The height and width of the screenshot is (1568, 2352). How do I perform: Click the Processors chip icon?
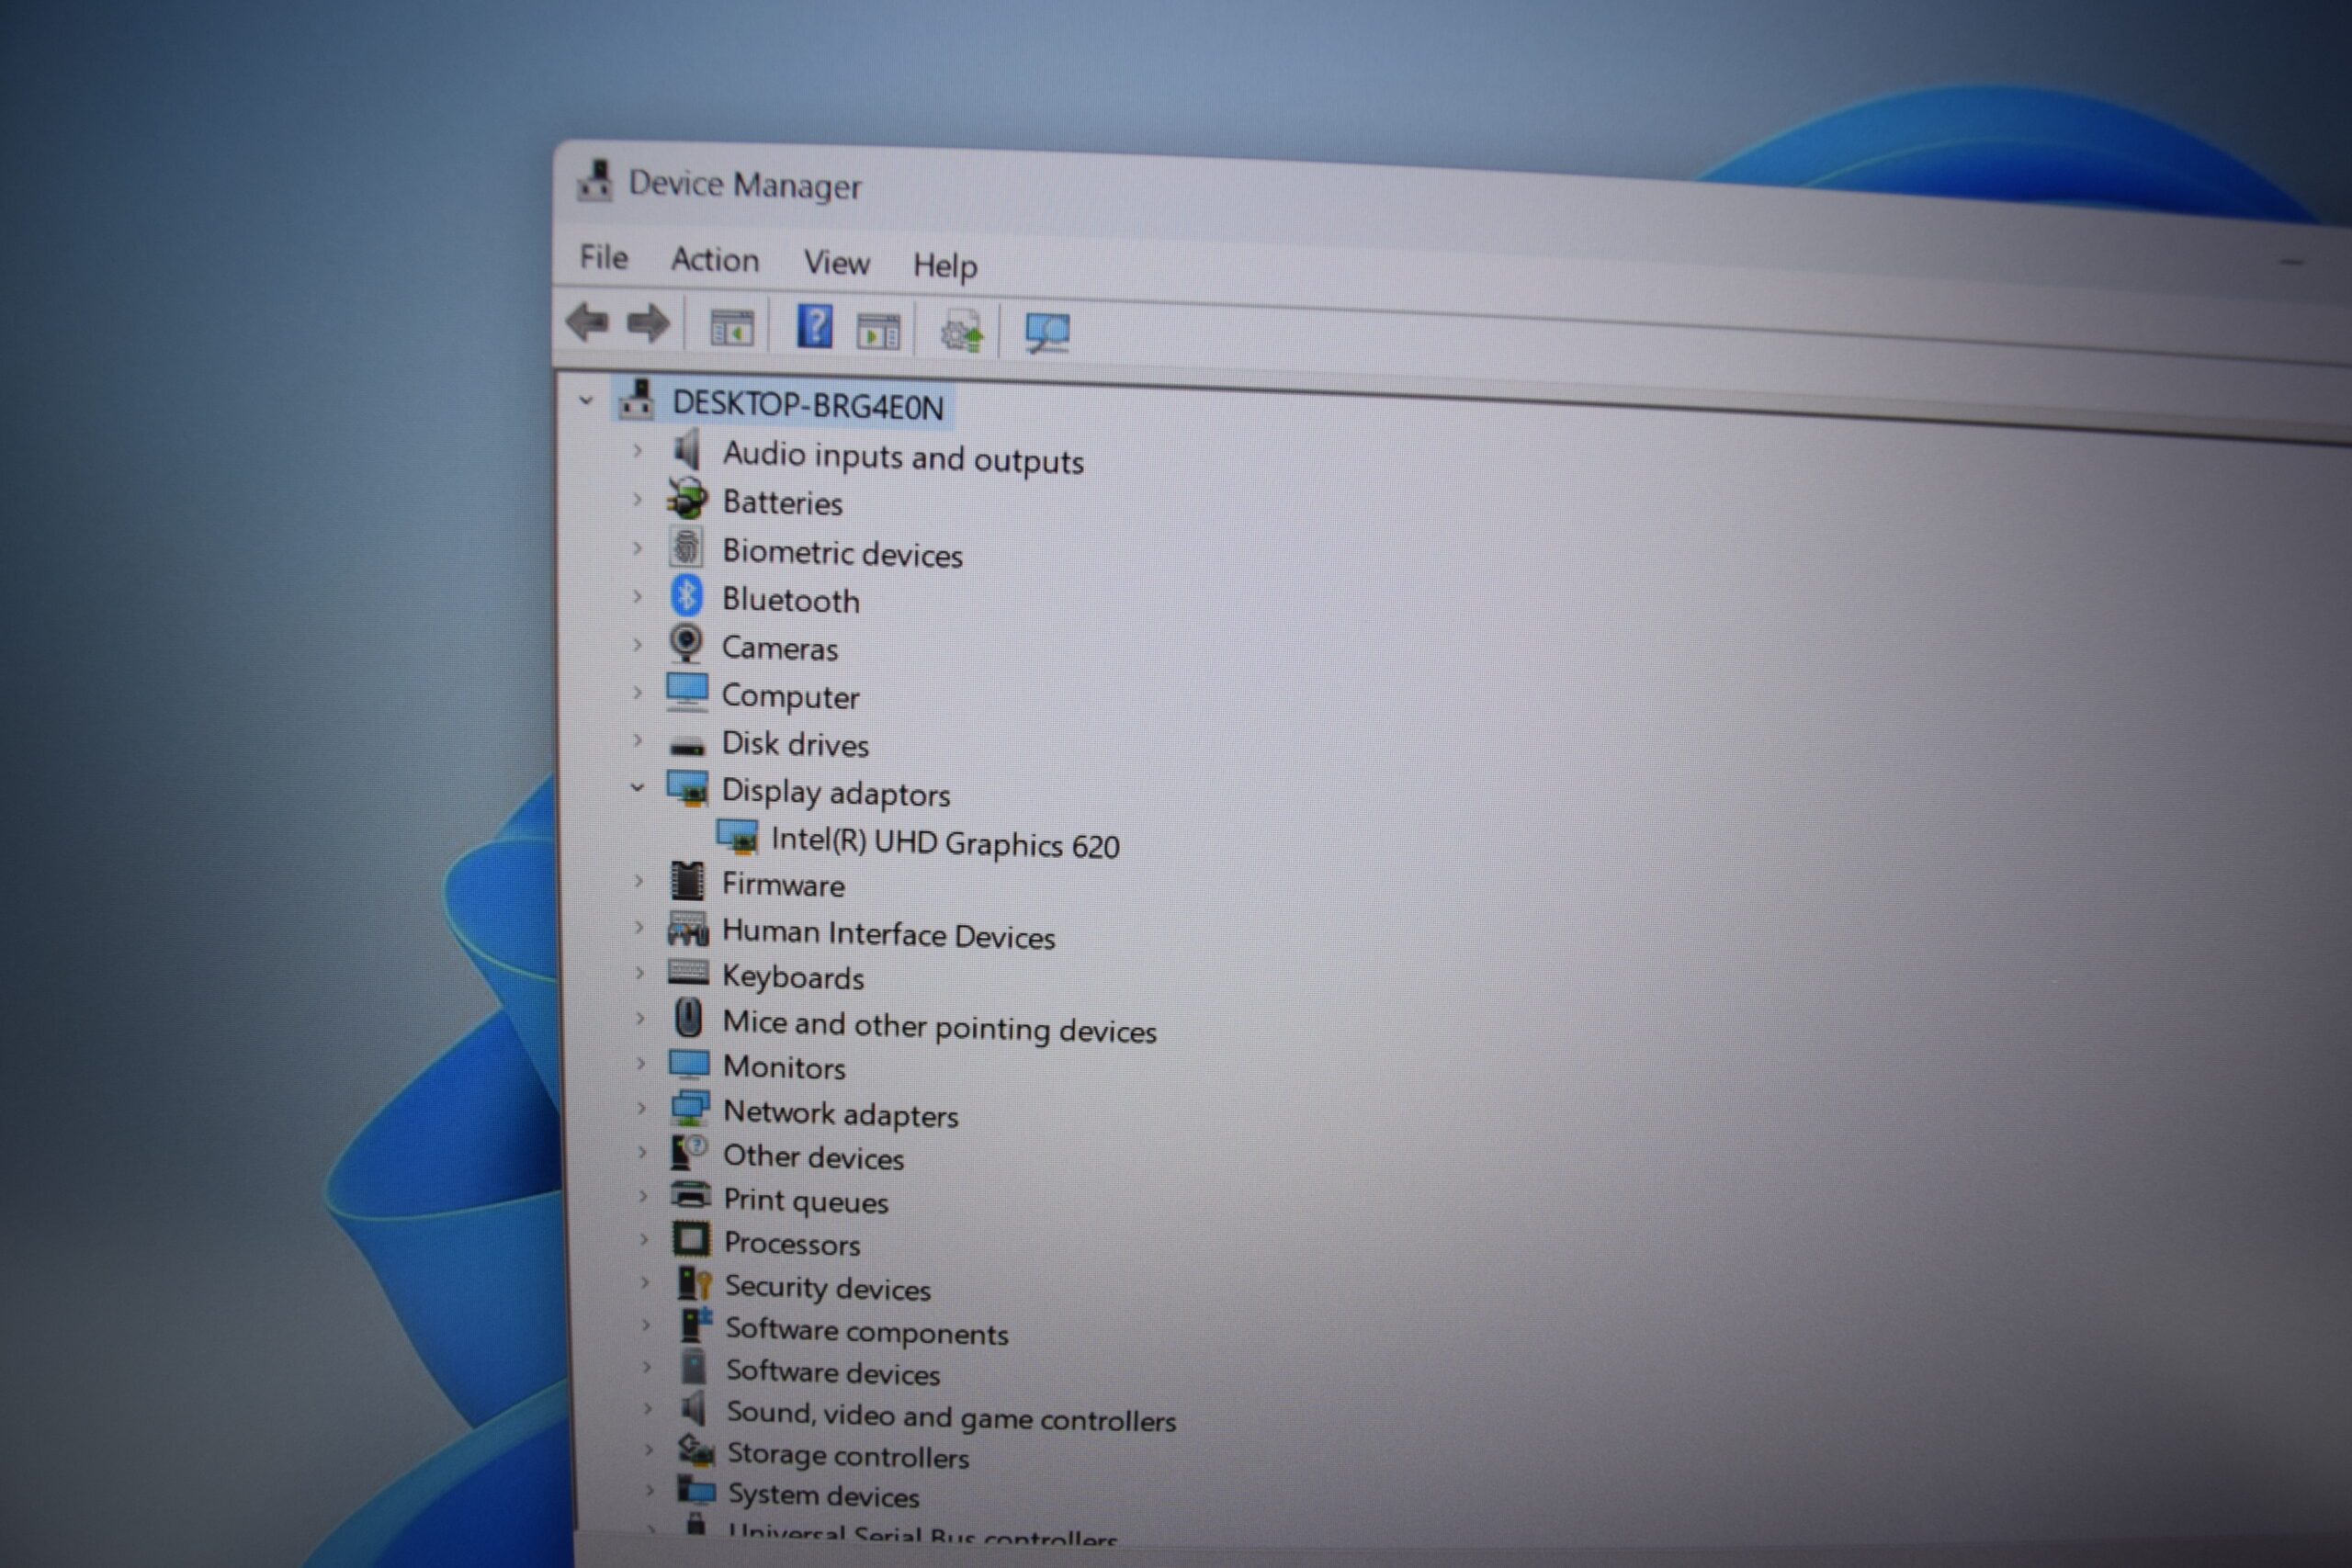691,1239
